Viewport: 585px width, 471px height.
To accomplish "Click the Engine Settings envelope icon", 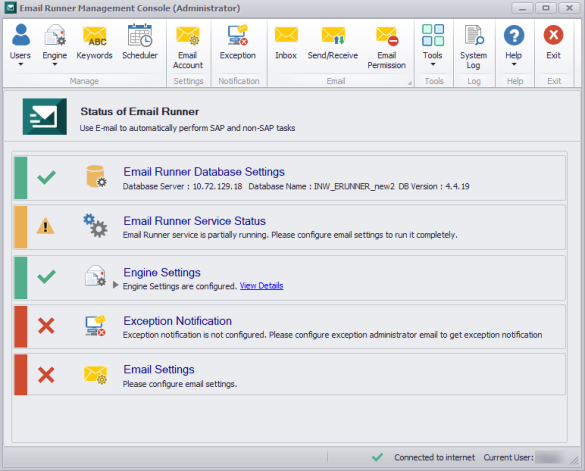I will click(x=95, y=275).
